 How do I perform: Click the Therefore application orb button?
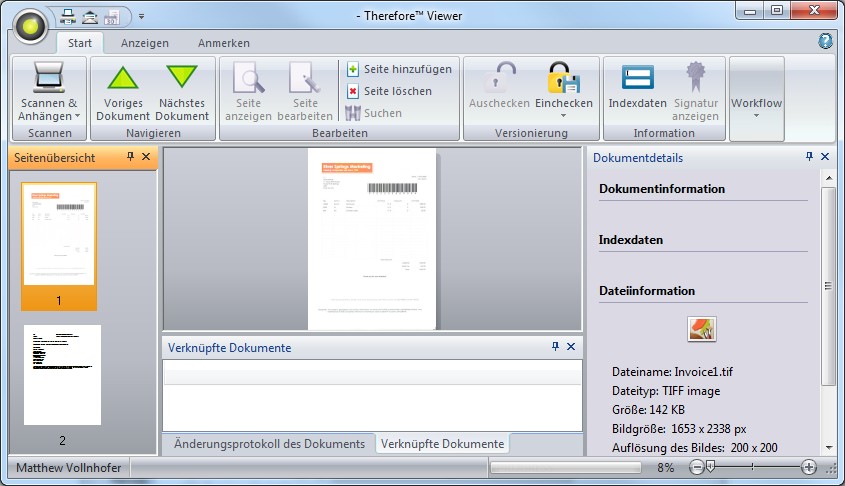point(32,23)
